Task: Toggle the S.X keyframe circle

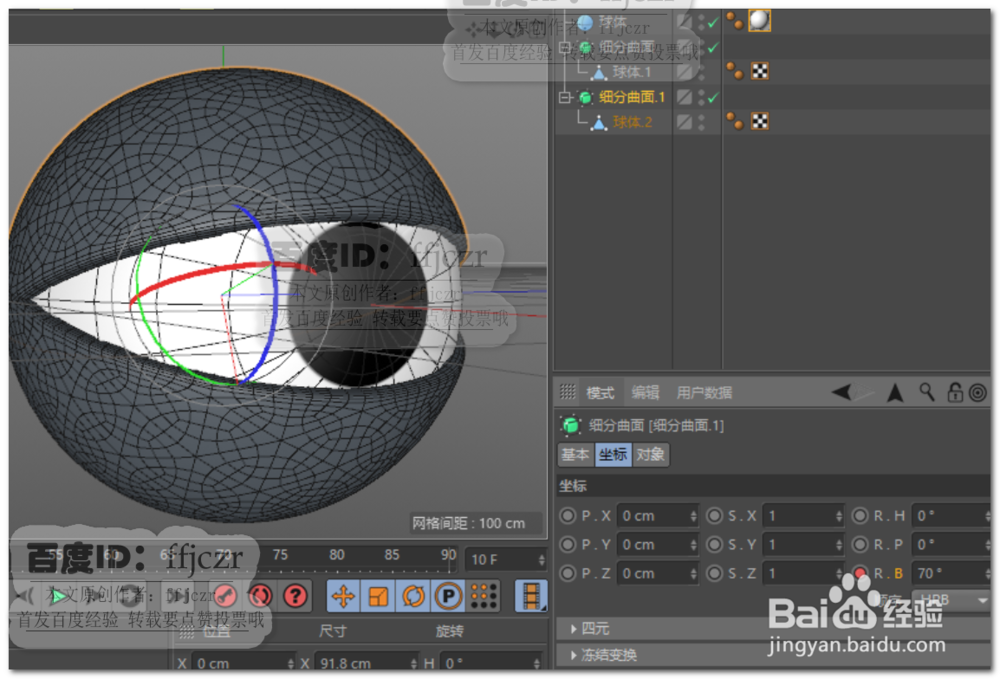Action: tap(714, 515)
